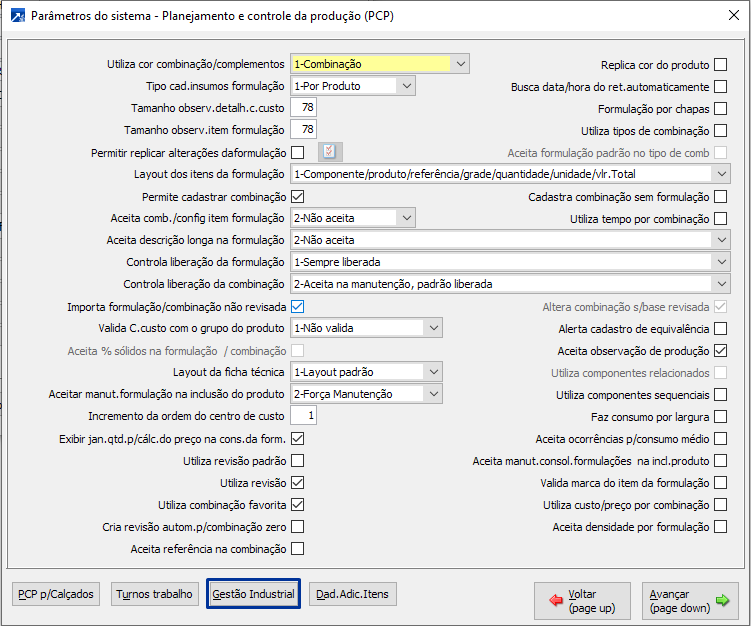Uncheck Permite cadastrar combinação
This screenshot has width=751, height=626.
point(297,196)
